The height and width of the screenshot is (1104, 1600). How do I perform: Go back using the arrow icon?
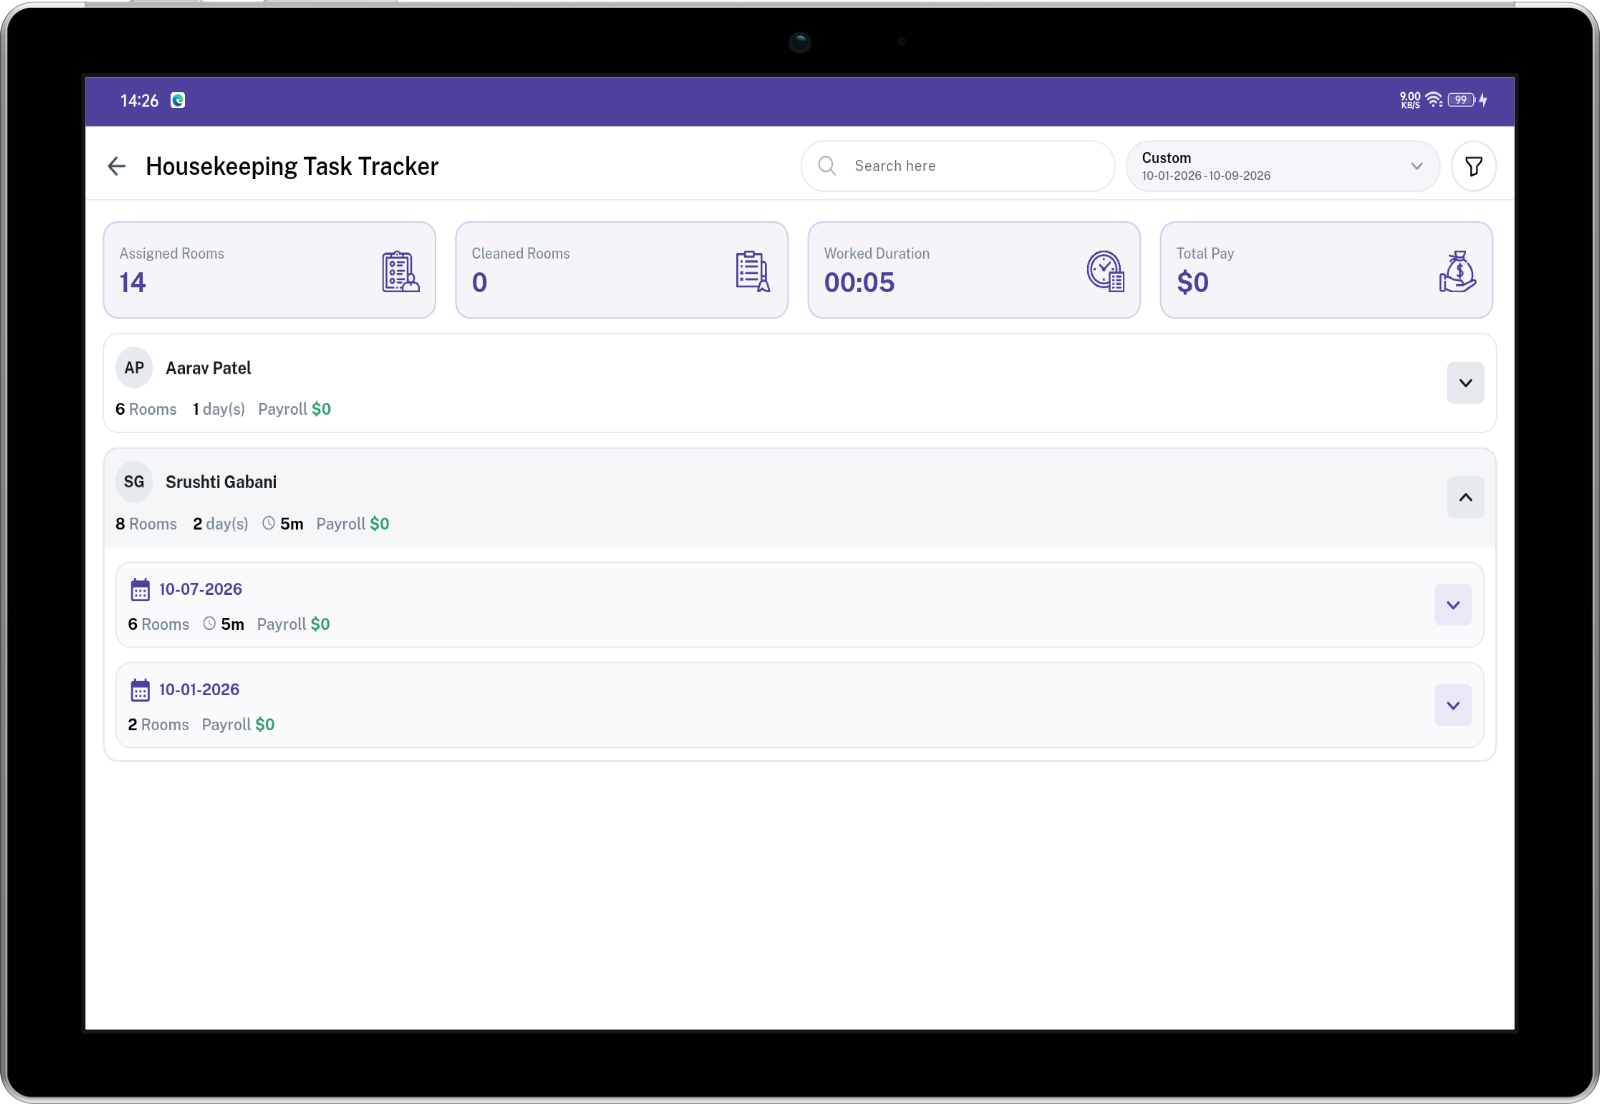point(117,166)
